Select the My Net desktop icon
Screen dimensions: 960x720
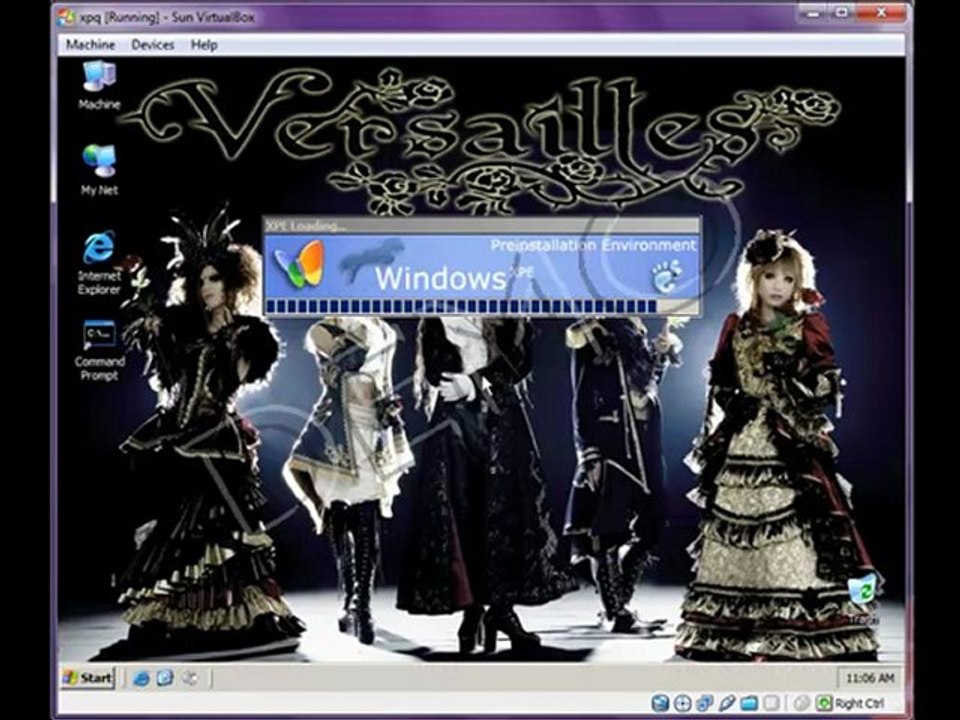[x=99, y=170]
